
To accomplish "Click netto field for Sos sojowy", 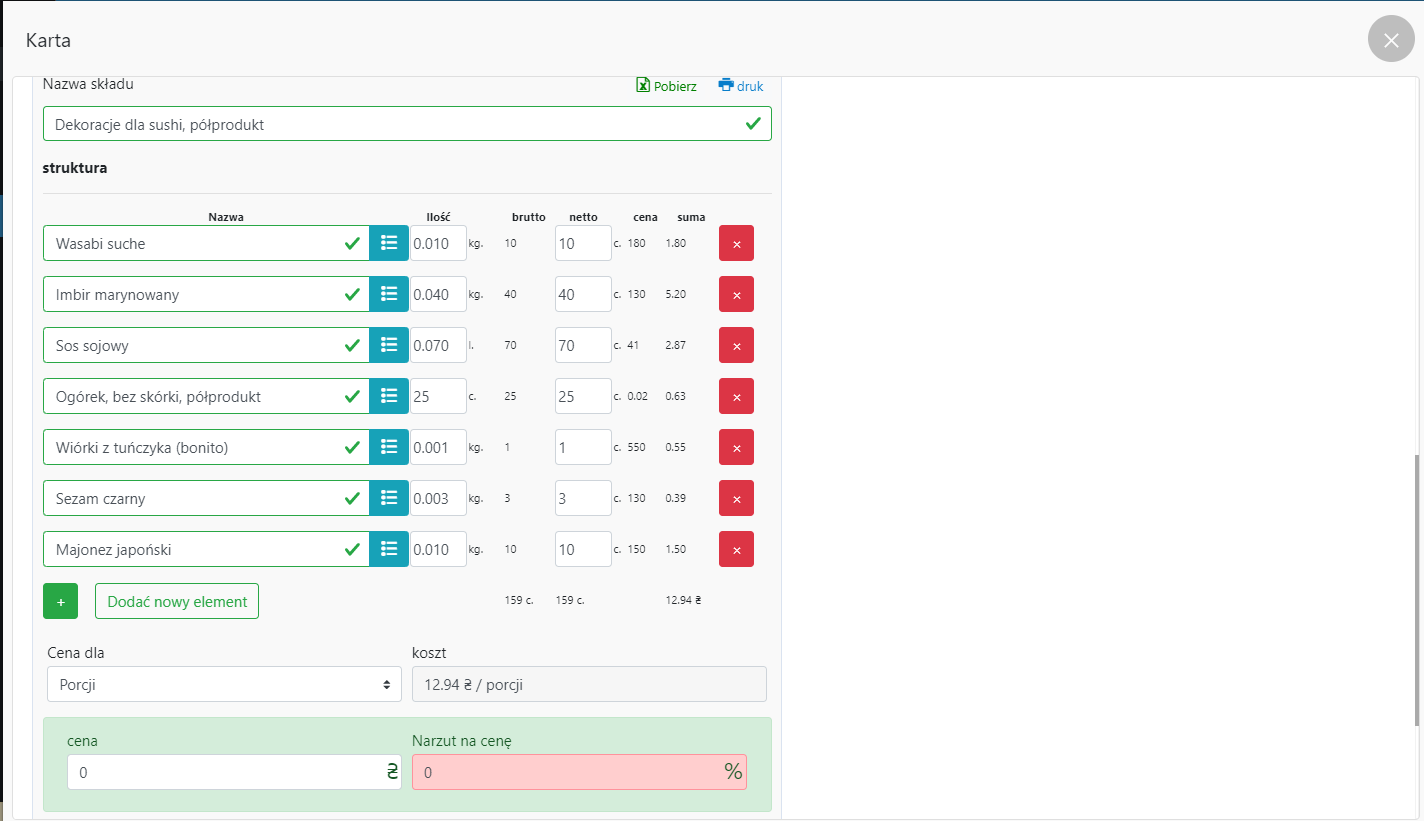I will pyautogui.click(x=582, y=345).
